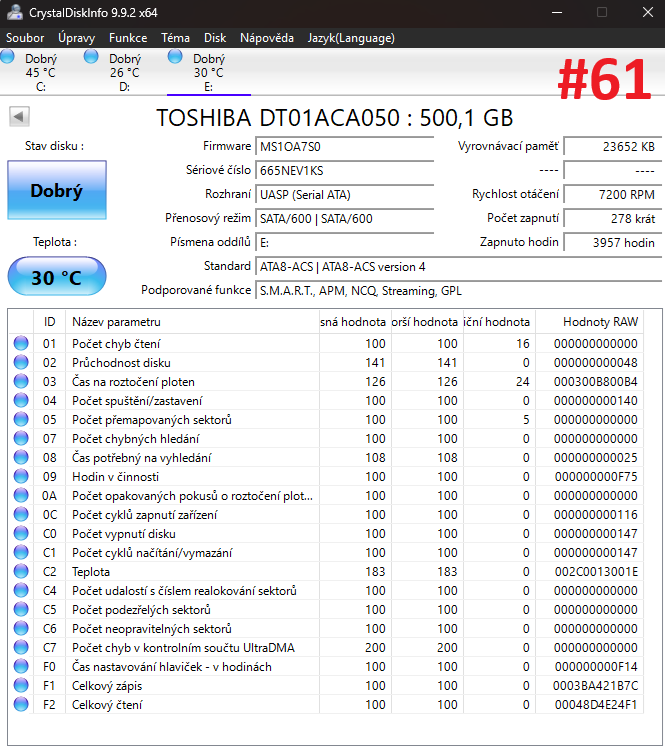
Task: Click the CrystalDiskInfo app icon in title bar
Action: click(x=14, y=12)
